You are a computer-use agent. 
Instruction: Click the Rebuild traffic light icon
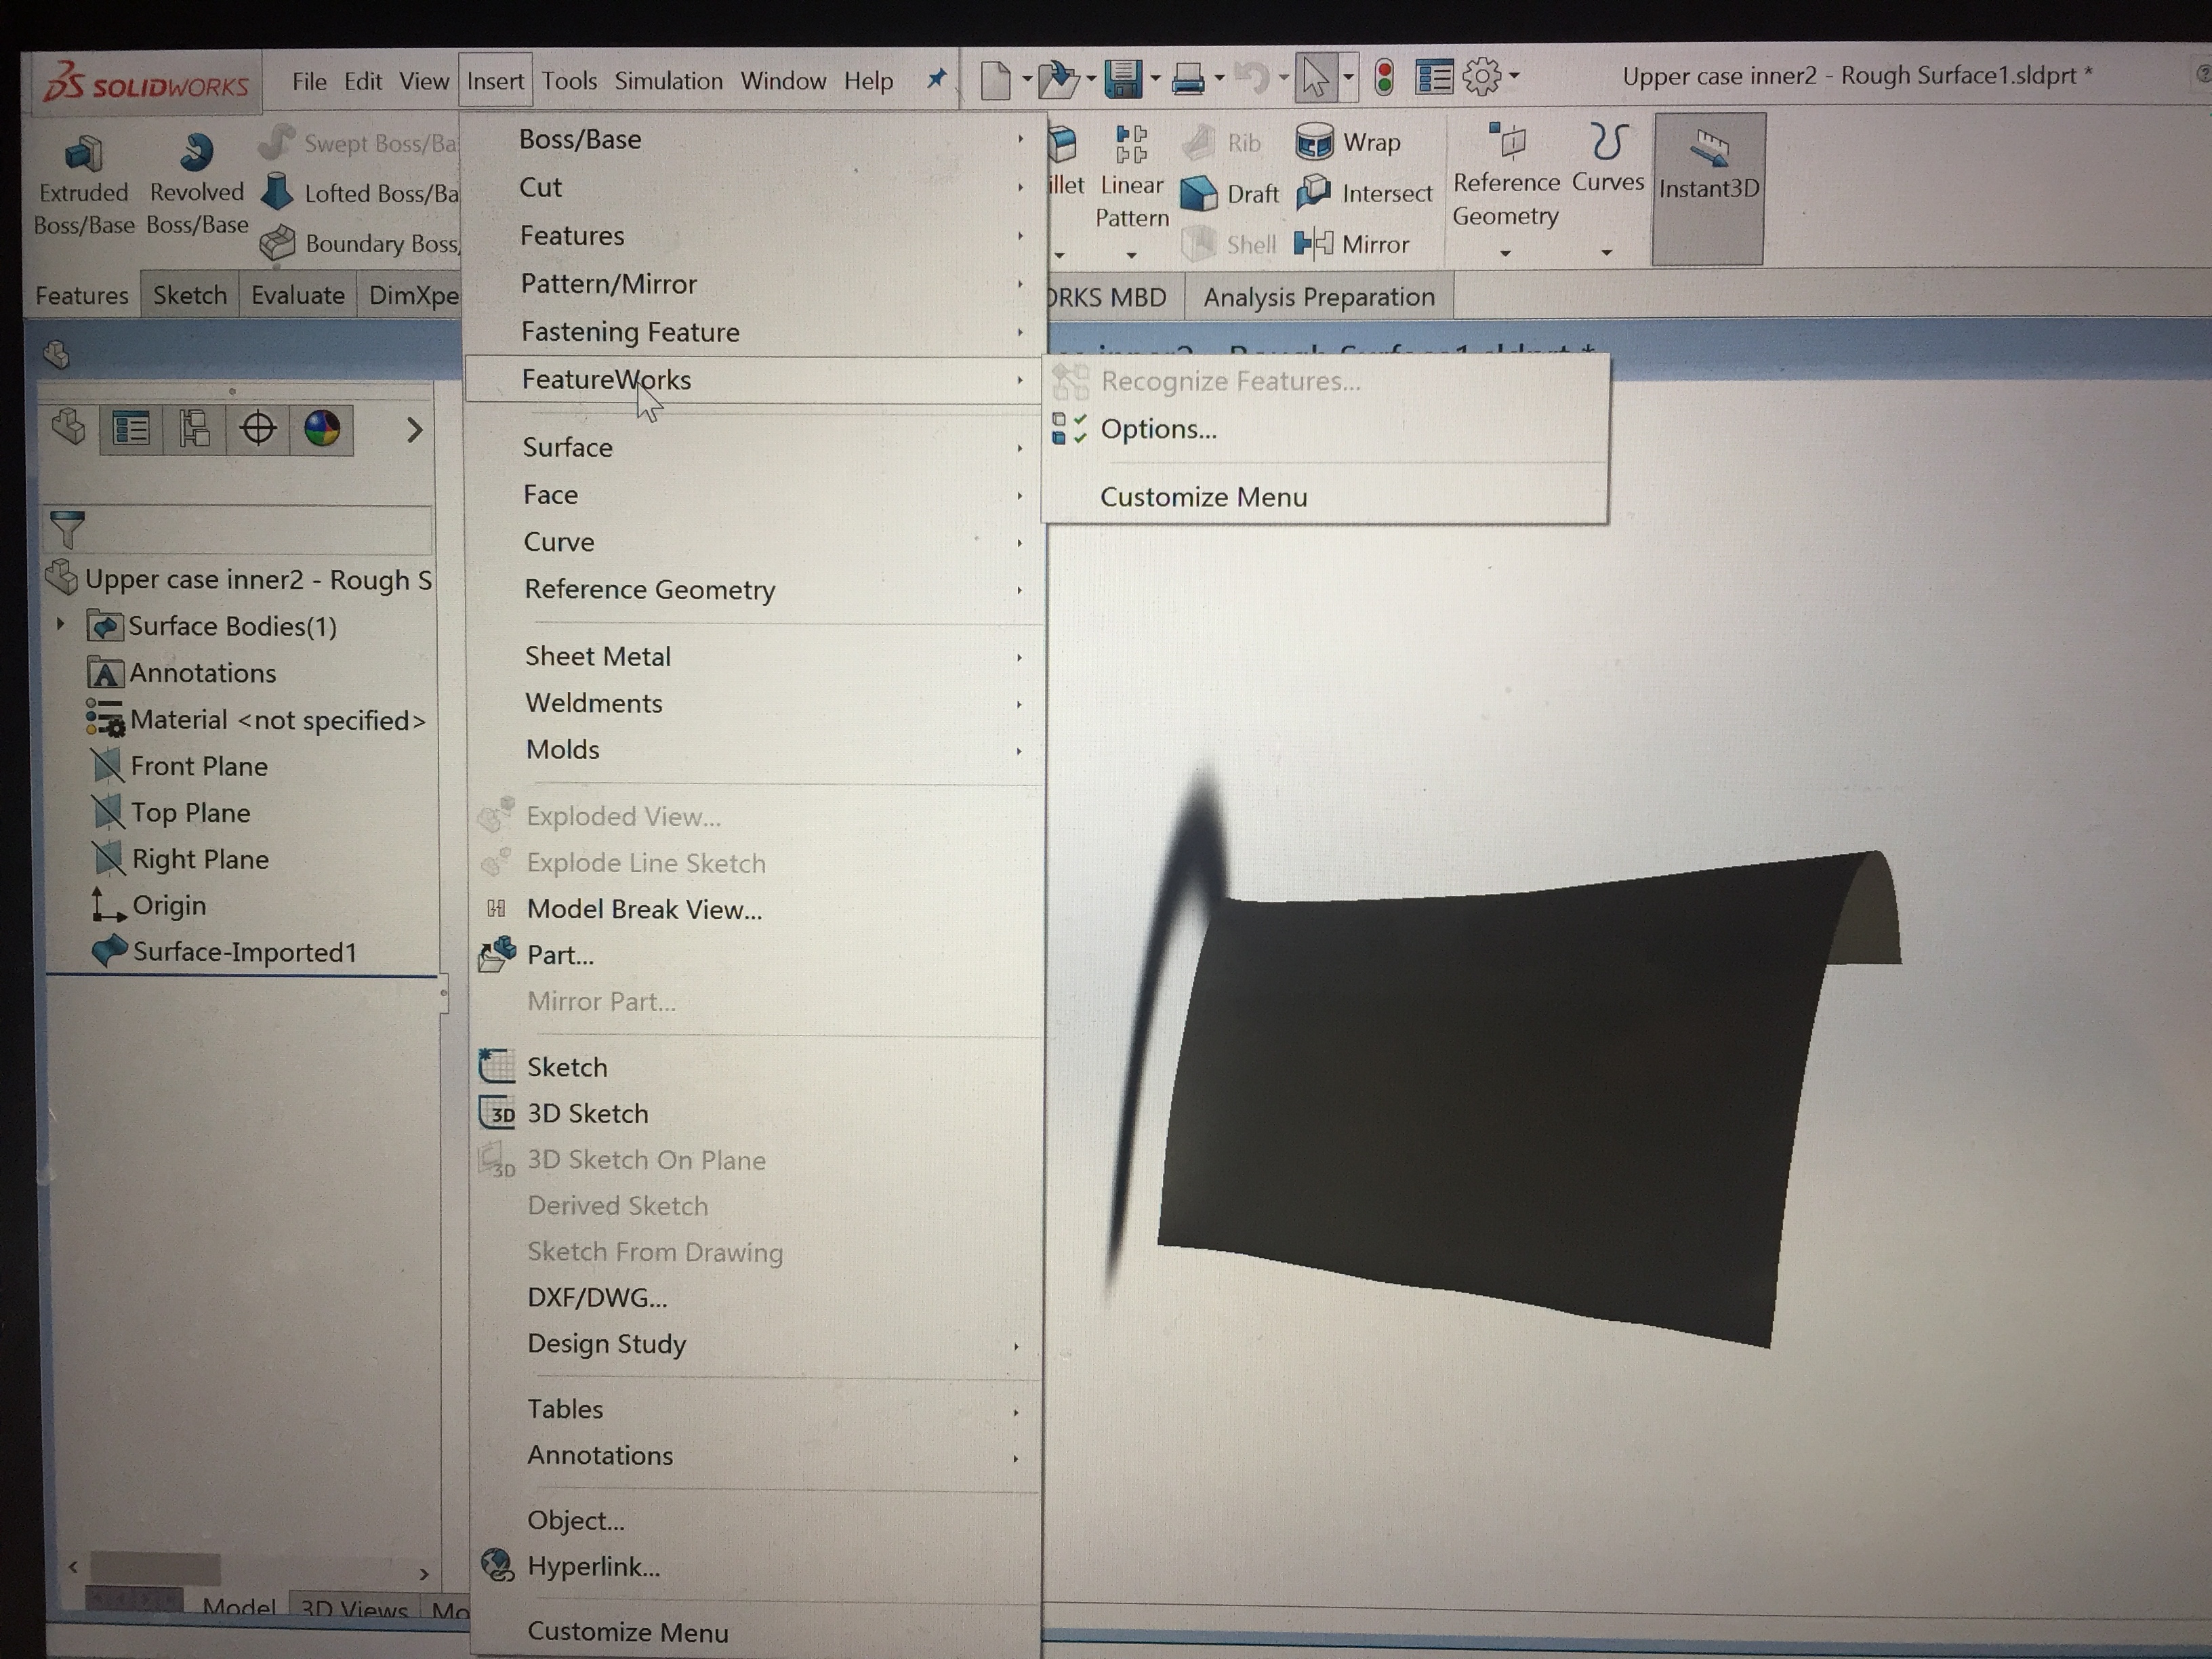(x=1384, y=77)
